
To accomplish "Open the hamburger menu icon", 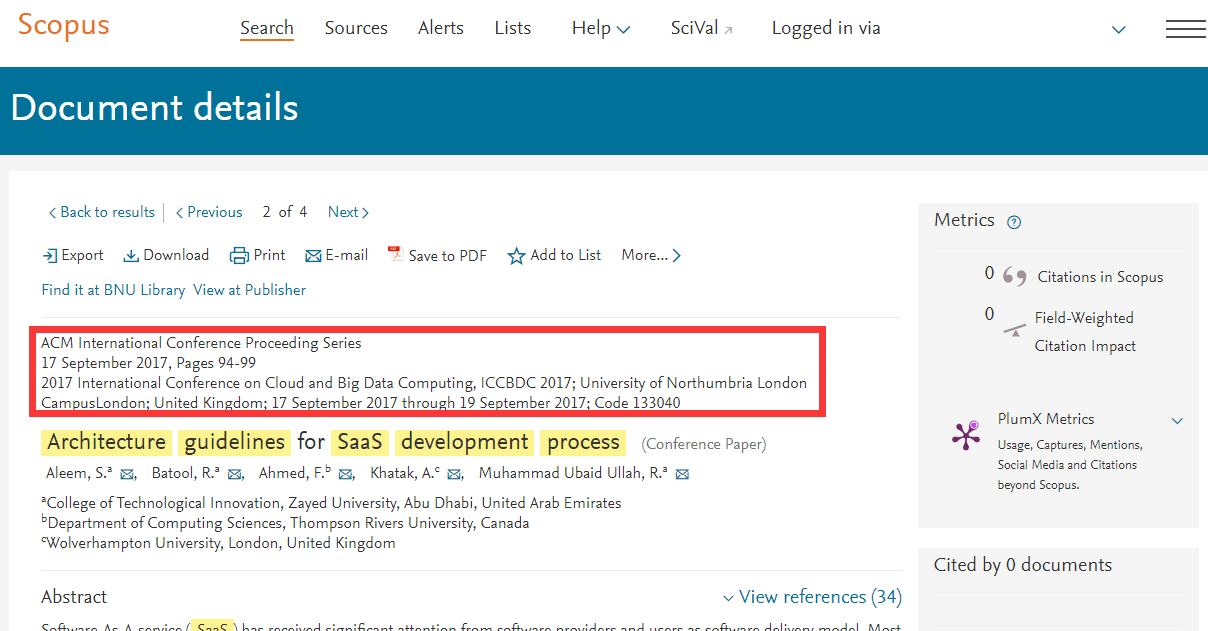I will point(1186,29).
